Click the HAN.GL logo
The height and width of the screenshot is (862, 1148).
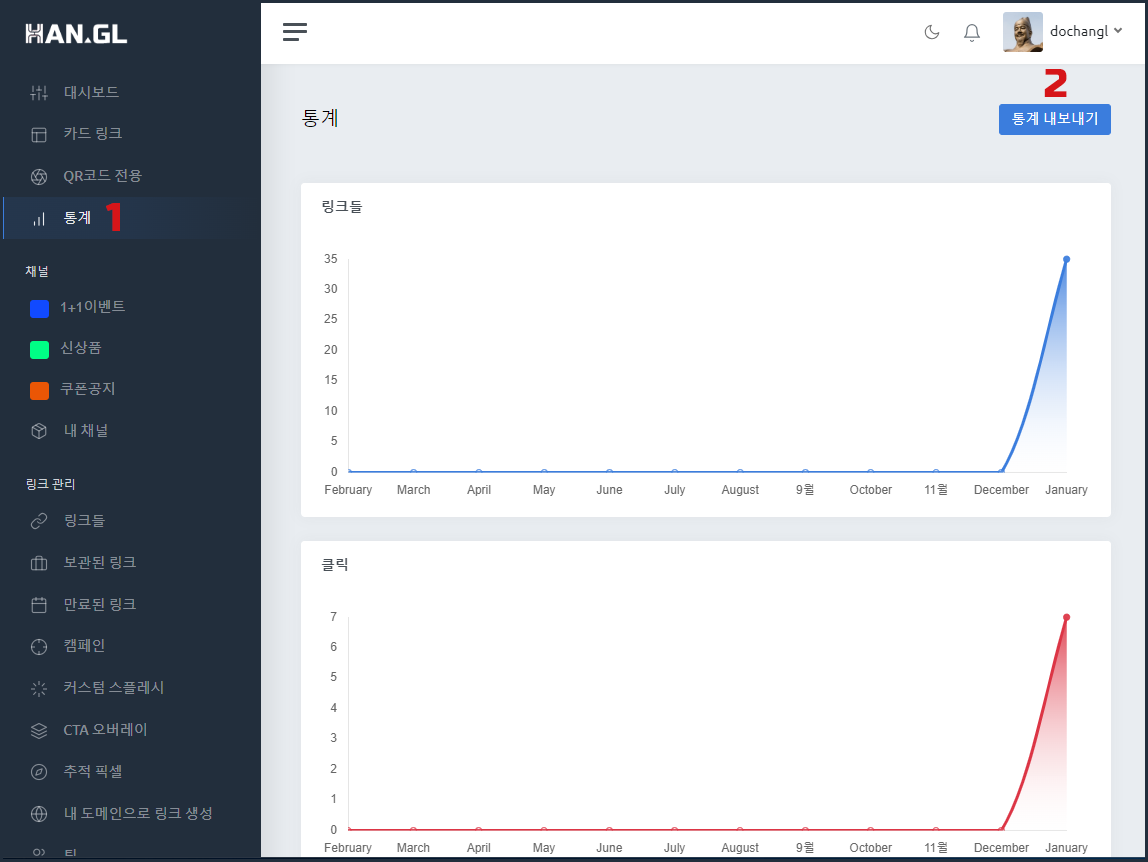tap(76, 34)
